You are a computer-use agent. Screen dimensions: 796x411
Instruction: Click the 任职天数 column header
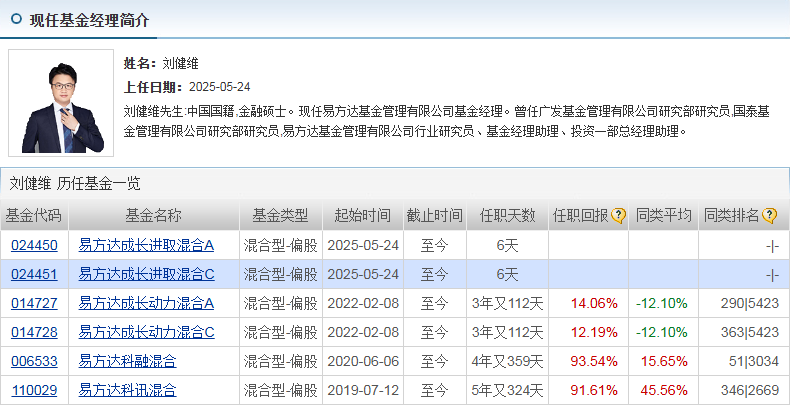coord(507,216)
